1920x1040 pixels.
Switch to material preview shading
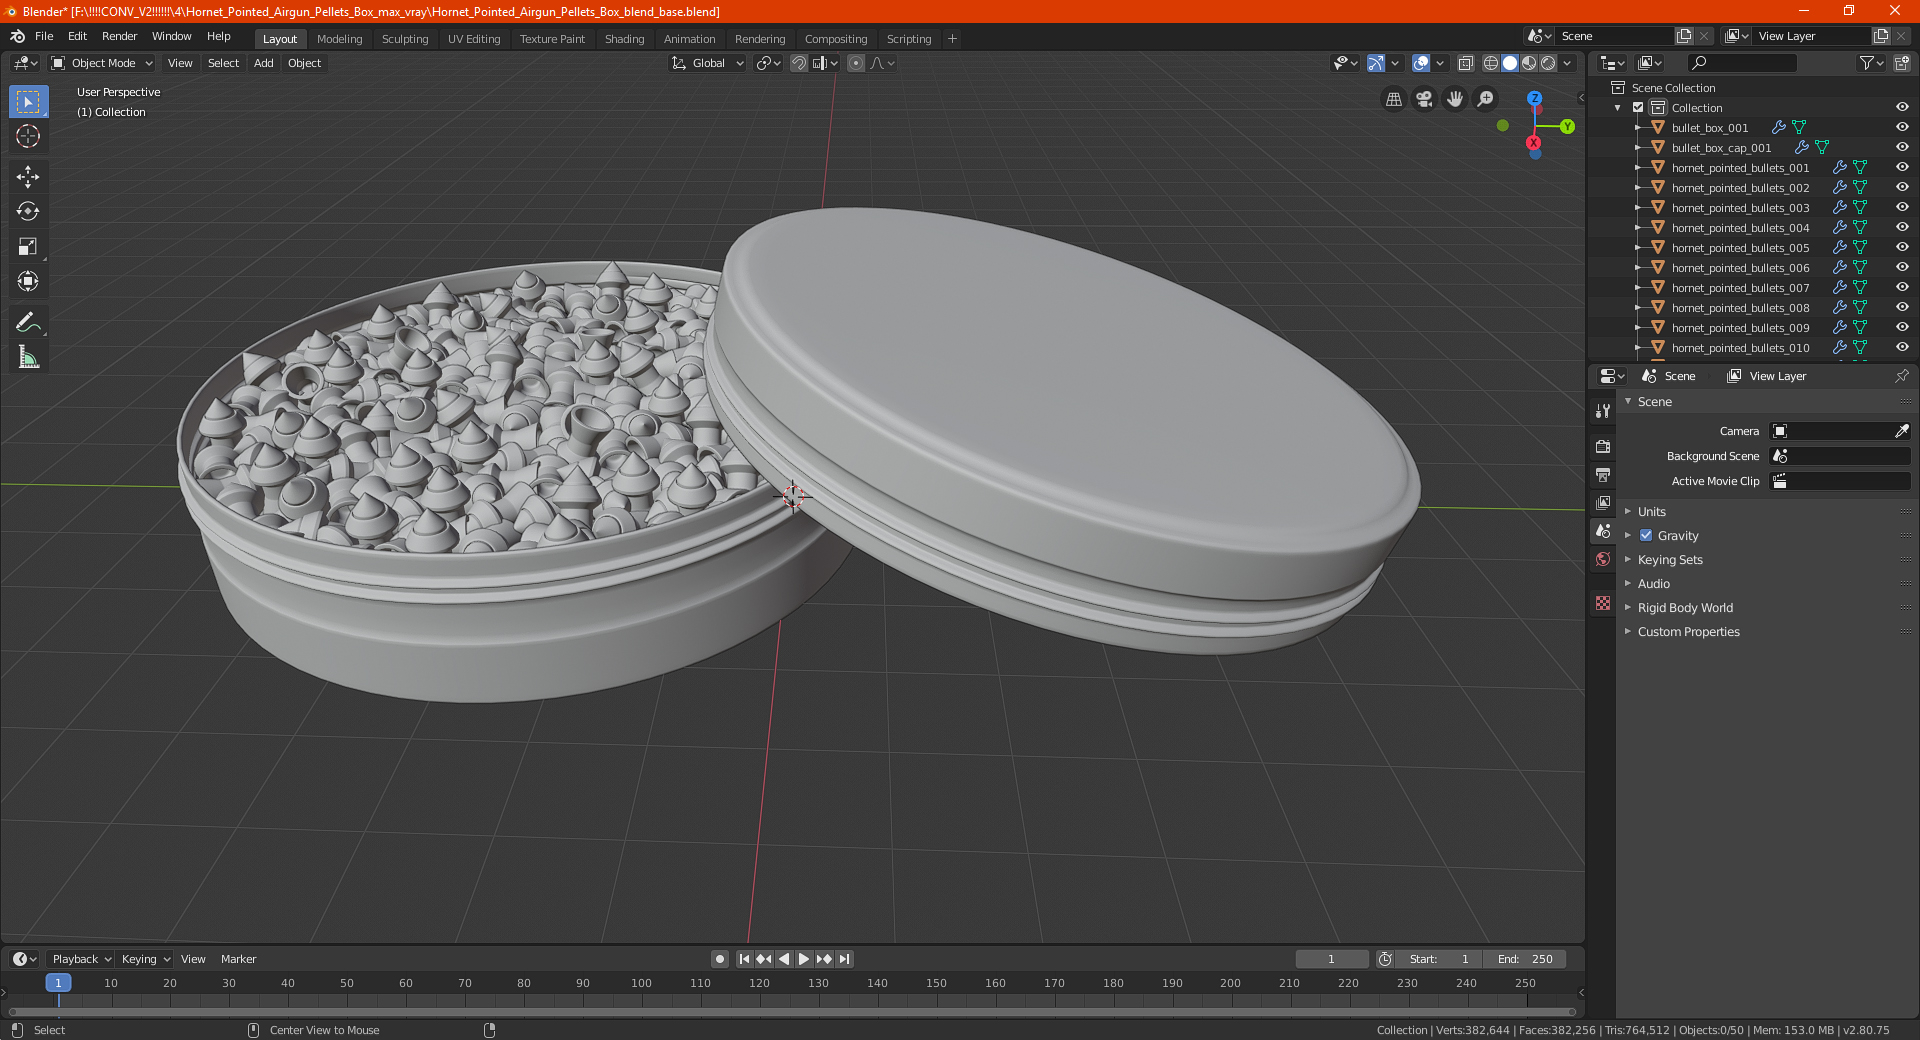pos(1529,63)
